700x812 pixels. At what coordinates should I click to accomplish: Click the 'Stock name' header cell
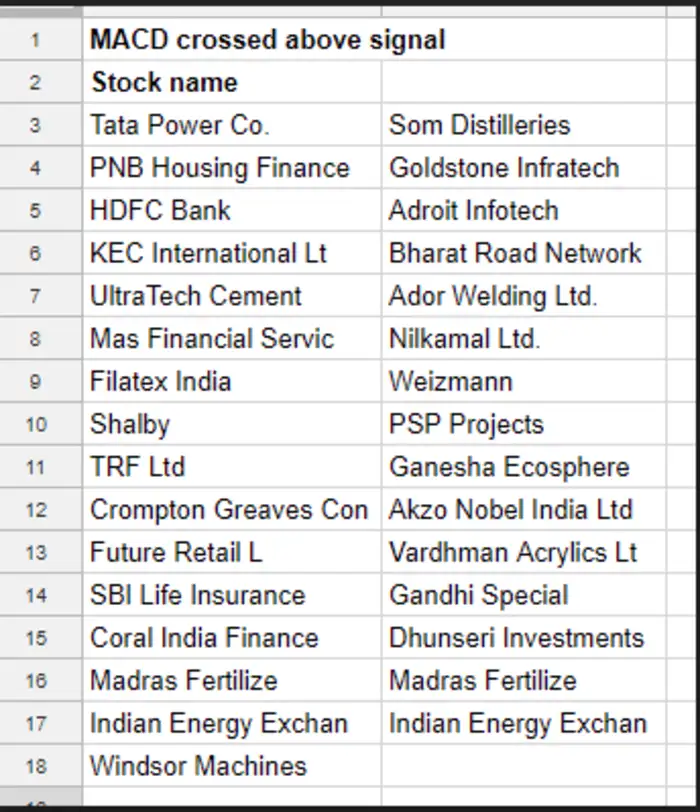[165, 82]
